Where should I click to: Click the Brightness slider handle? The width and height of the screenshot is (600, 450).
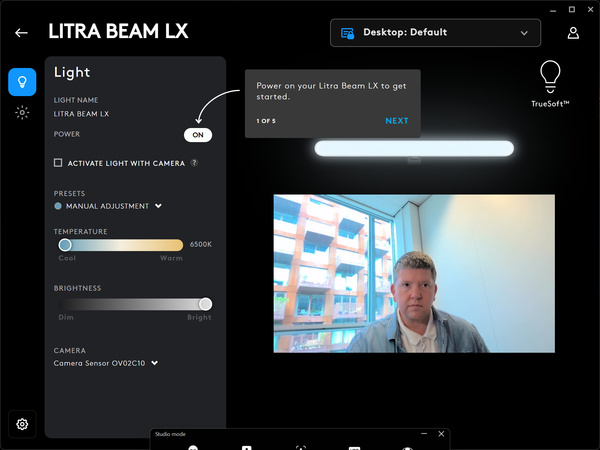(205, 304)
